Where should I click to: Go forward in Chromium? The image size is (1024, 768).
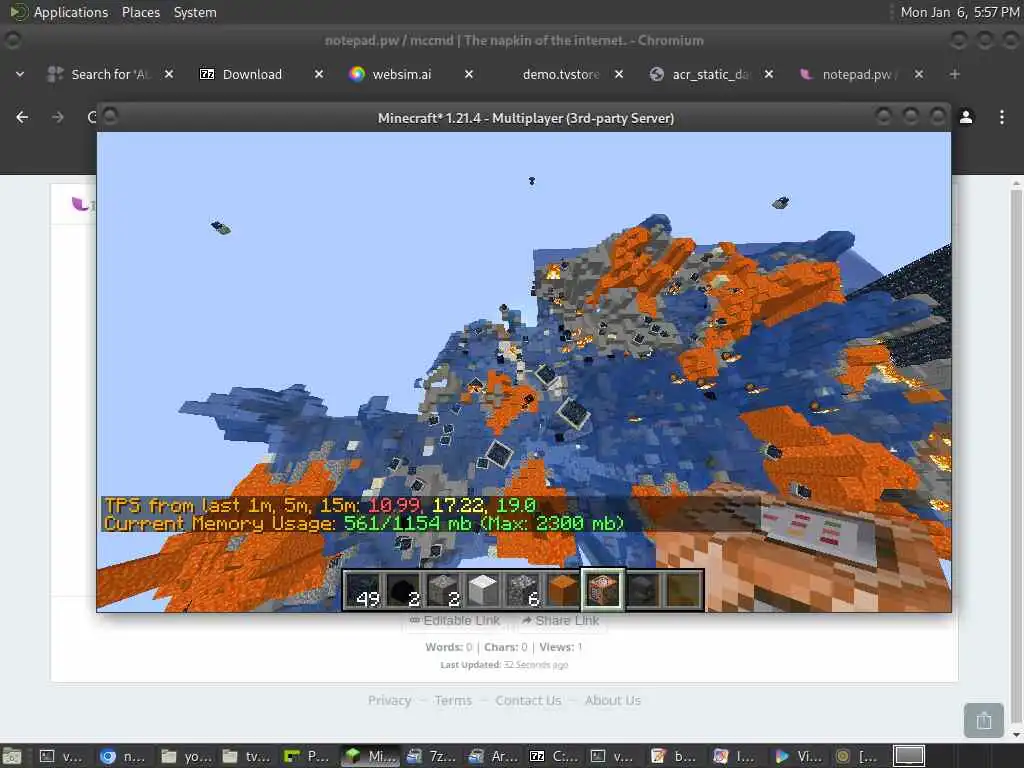[58, 117]
